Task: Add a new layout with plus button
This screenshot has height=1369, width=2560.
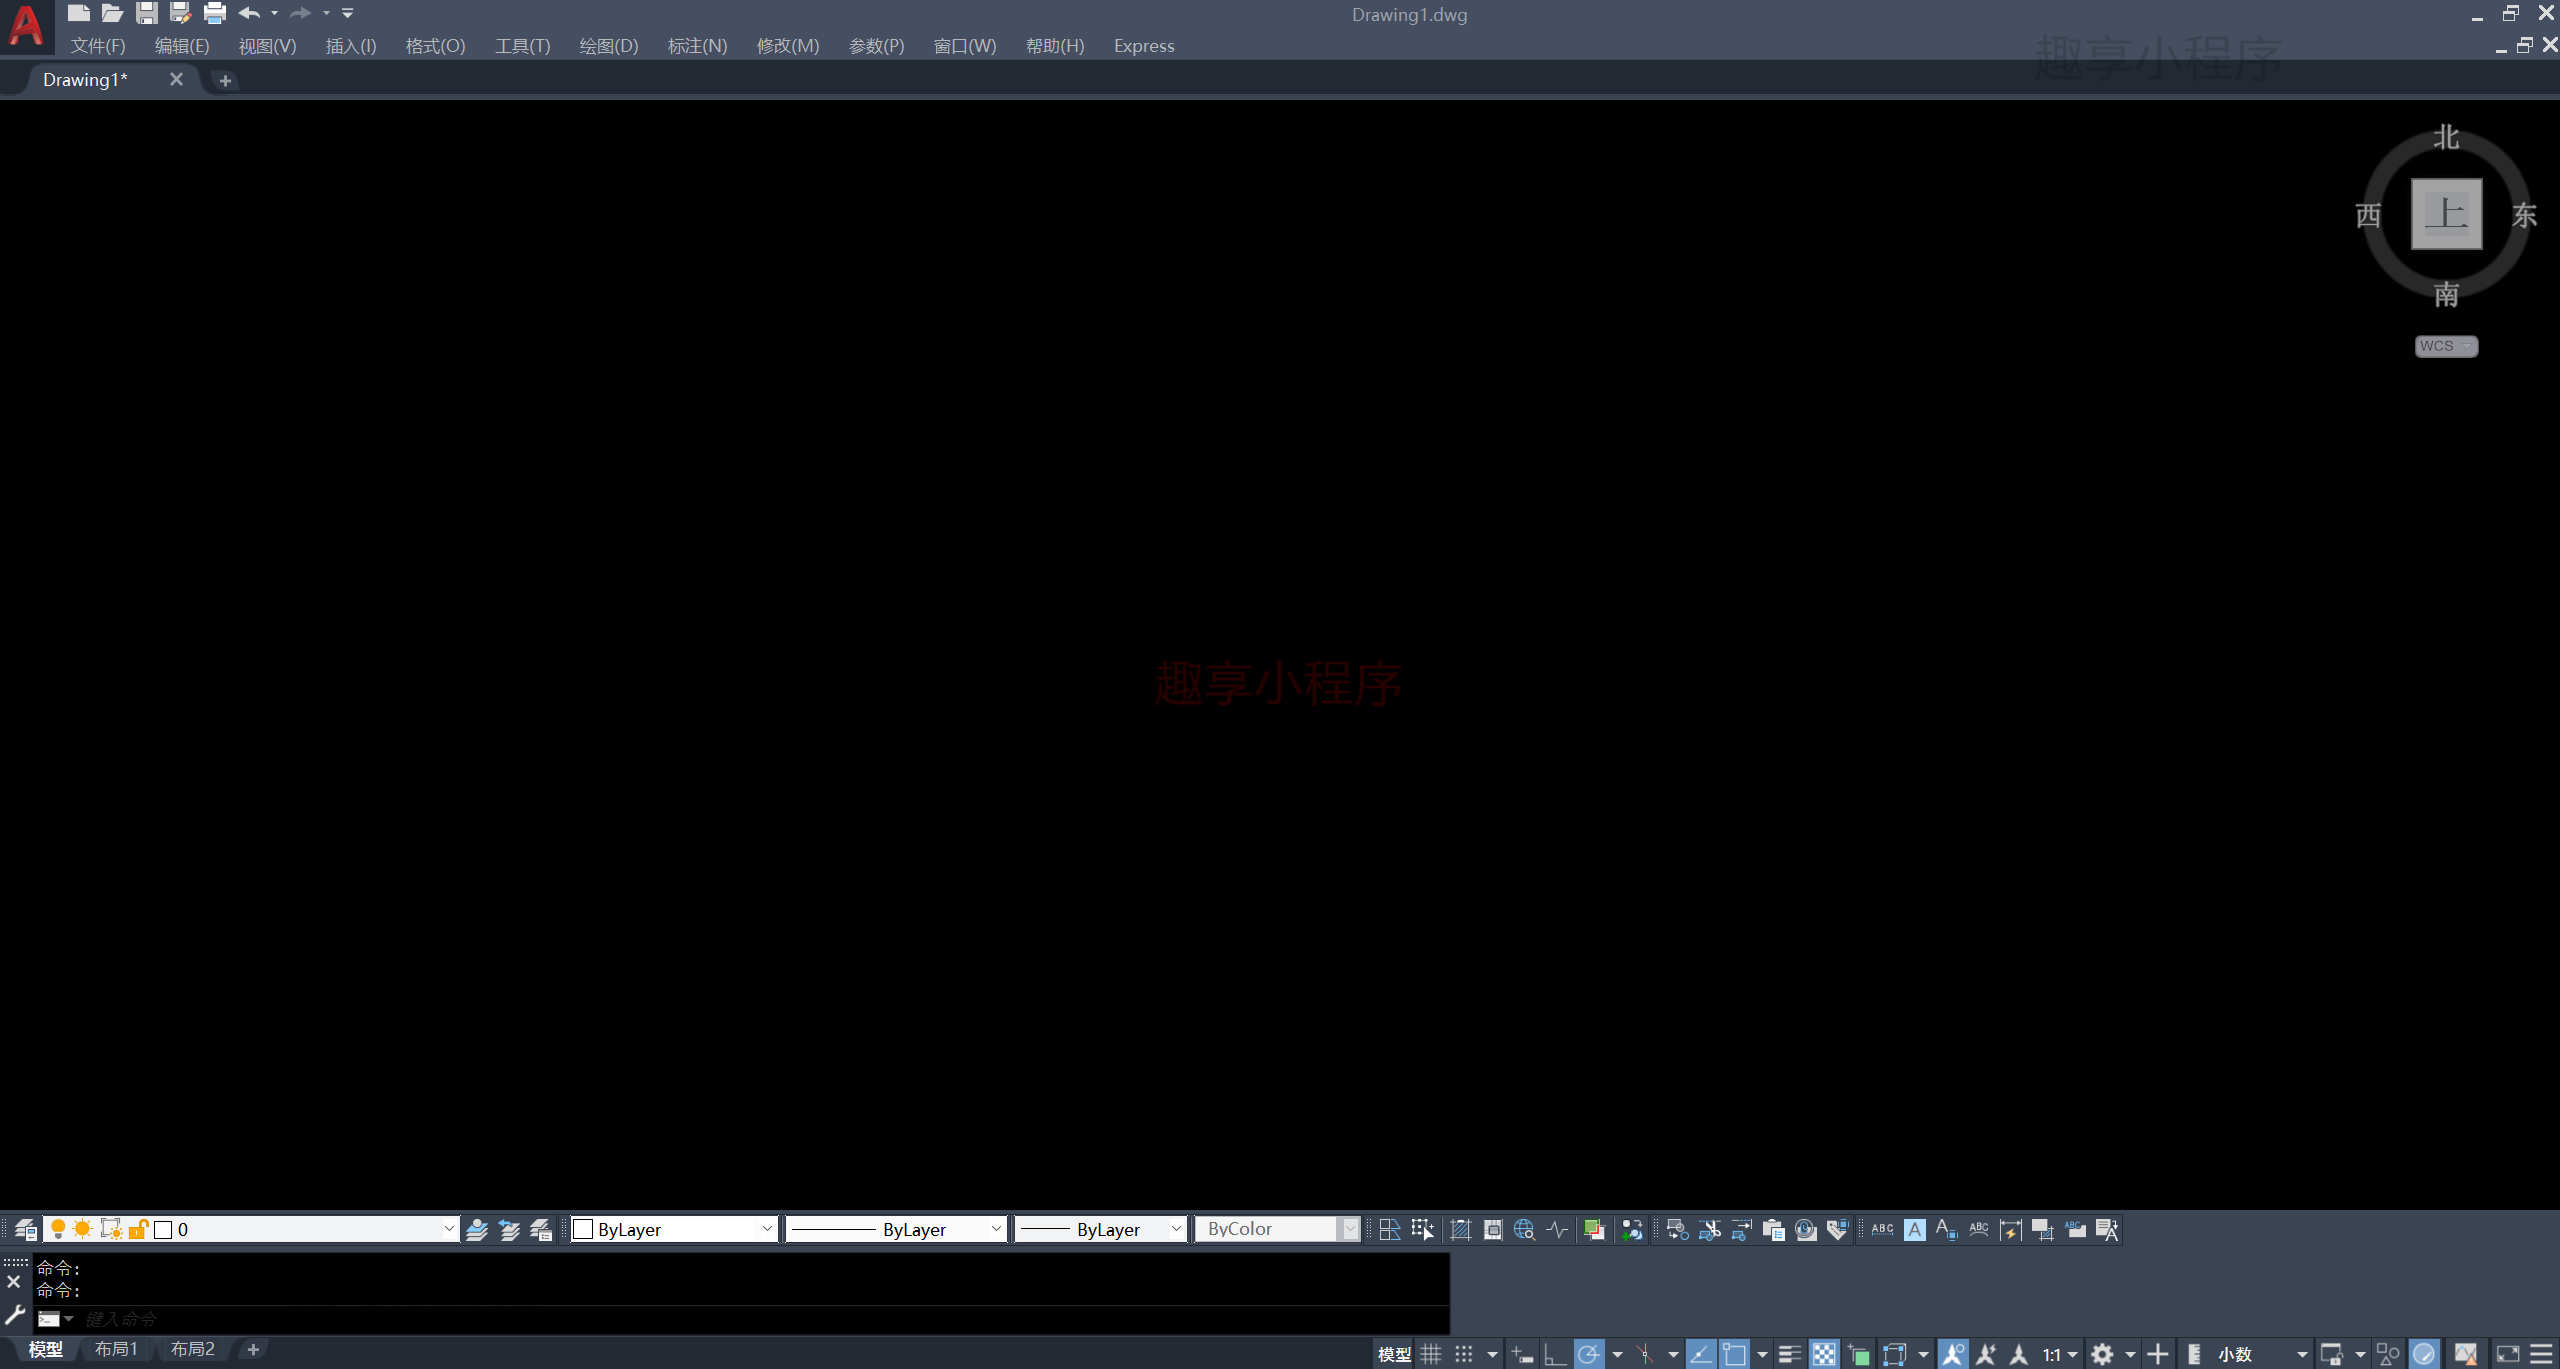Action: [253, 1349]
